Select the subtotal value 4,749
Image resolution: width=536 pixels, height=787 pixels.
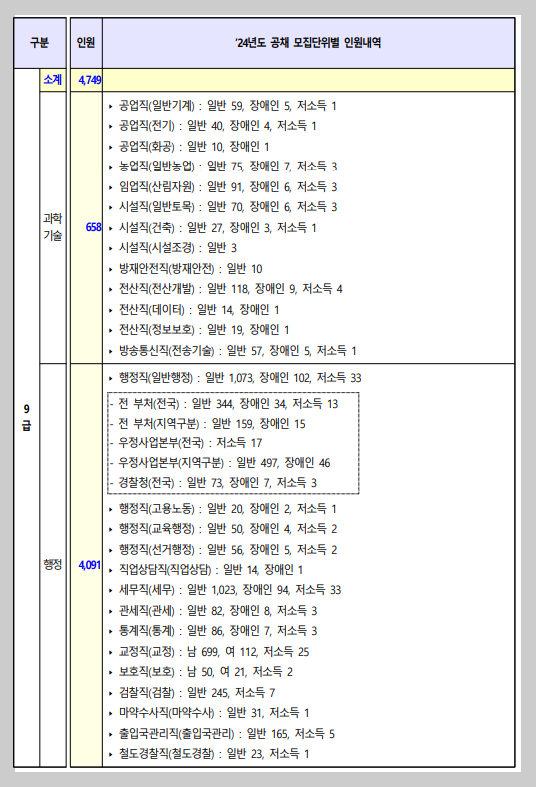click(89, 80)
